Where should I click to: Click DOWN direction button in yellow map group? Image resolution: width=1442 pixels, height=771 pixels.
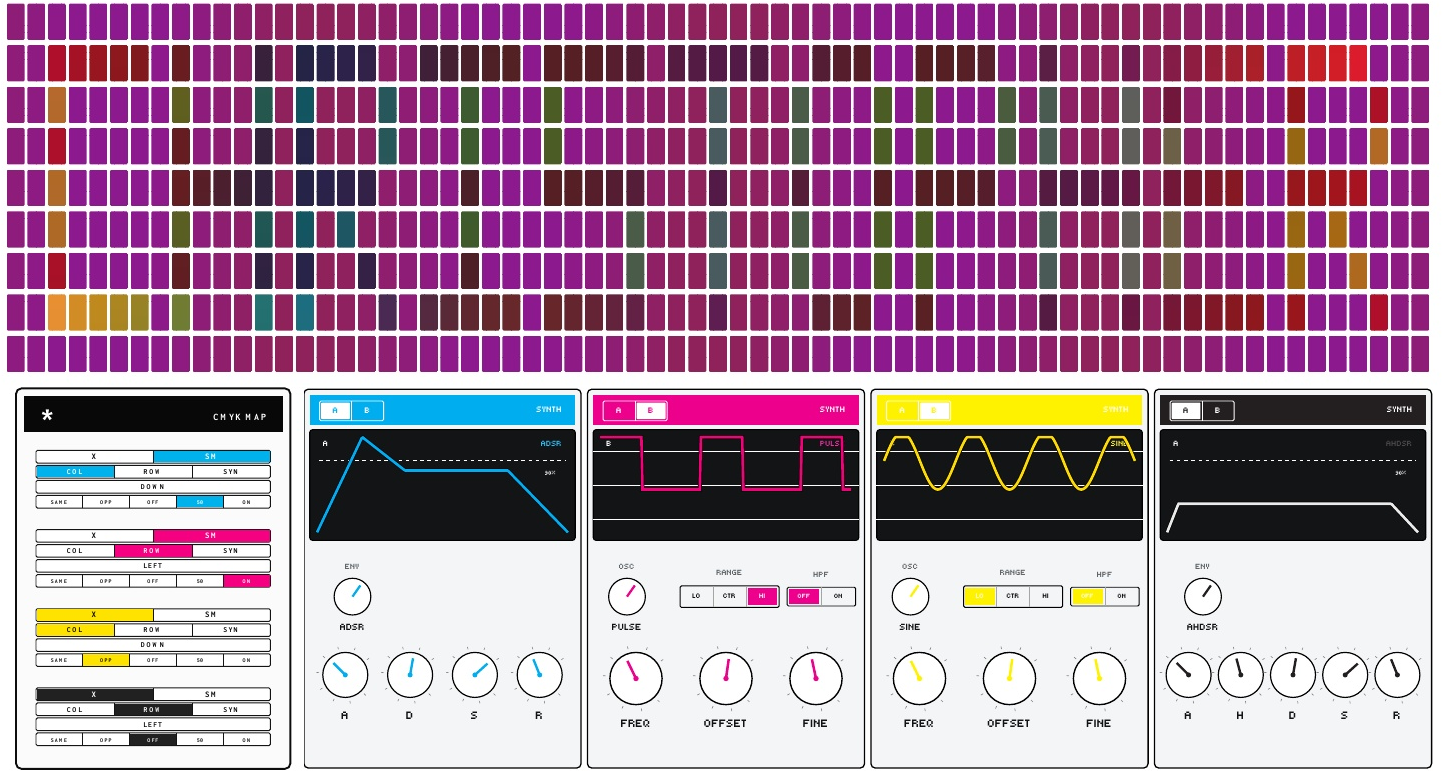[153, 645]
